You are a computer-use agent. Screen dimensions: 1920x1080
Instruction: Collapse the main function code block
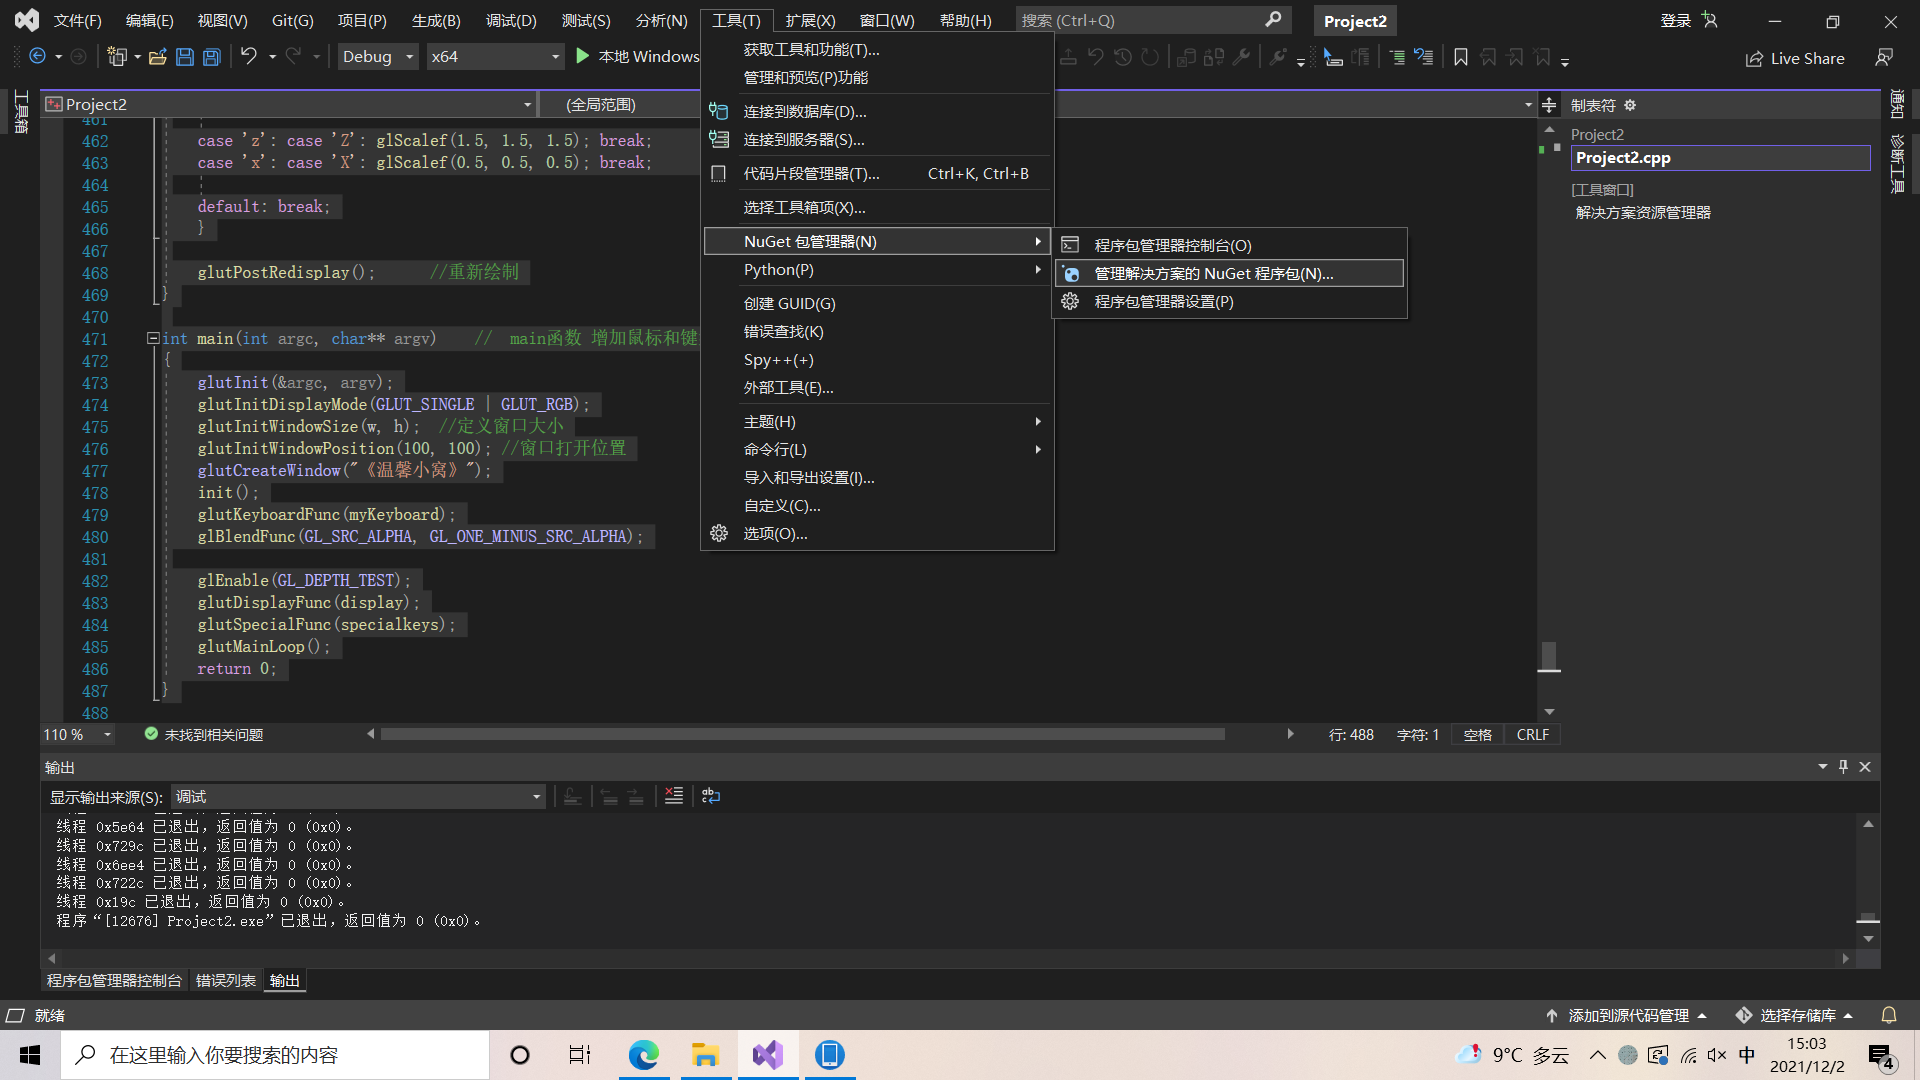pos(153,339)
